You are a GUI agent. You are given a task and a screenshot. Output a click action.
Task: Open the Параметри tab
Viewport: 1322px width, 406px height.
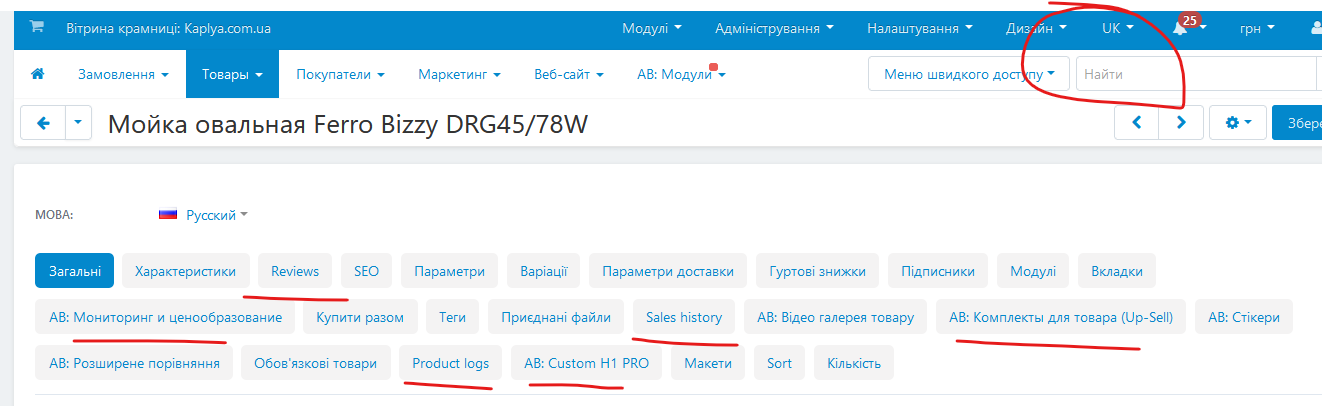(449, 271)
